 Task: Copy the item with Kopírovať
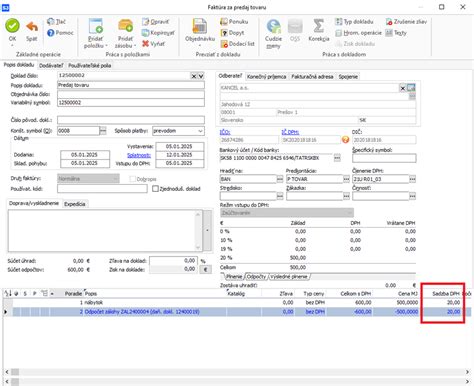click(x=158, y=33)
